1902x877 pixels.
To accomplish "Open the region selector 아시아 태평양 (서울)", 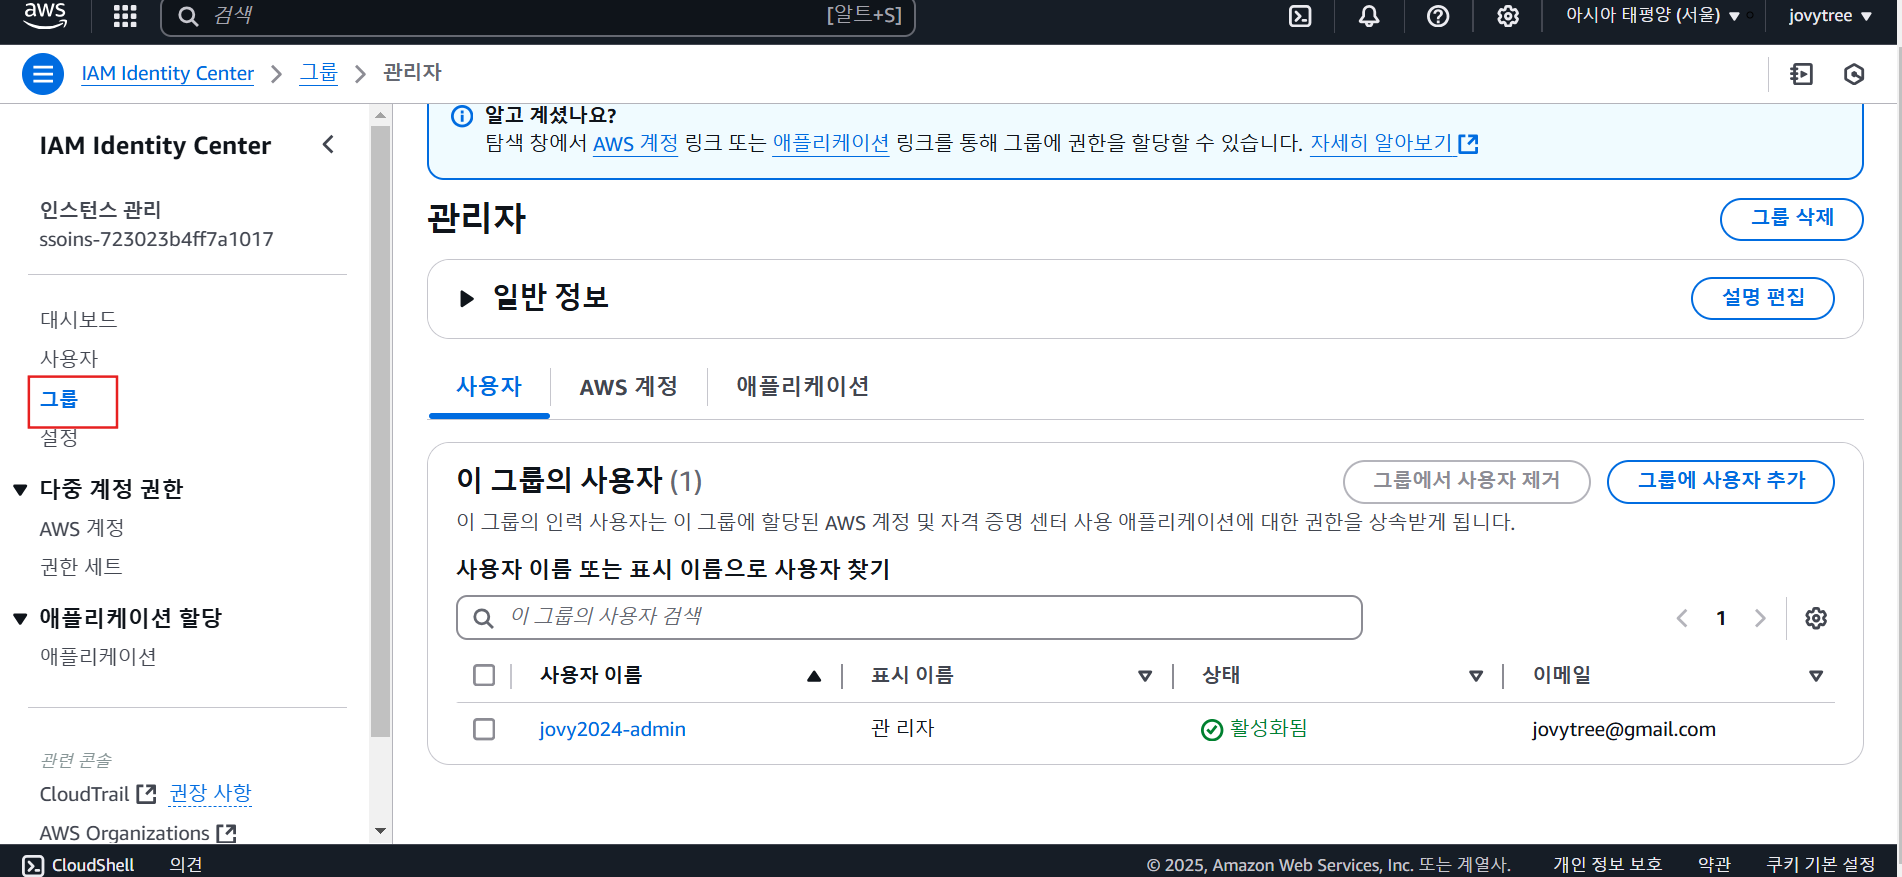I will click(x=1653, y=16).
